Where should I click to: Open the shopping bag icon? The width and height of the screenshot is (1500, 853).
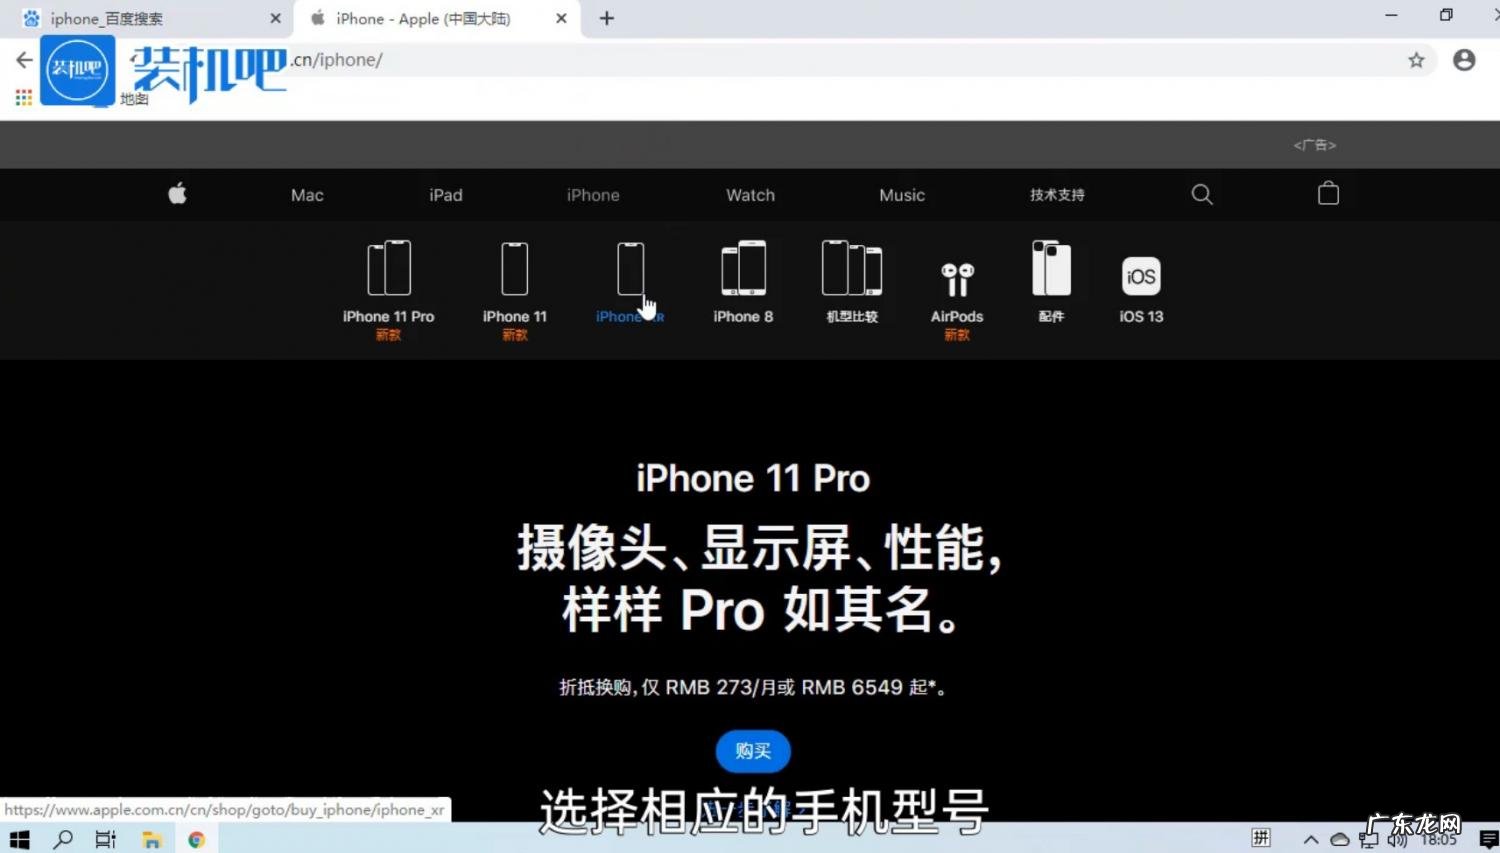1327,193
